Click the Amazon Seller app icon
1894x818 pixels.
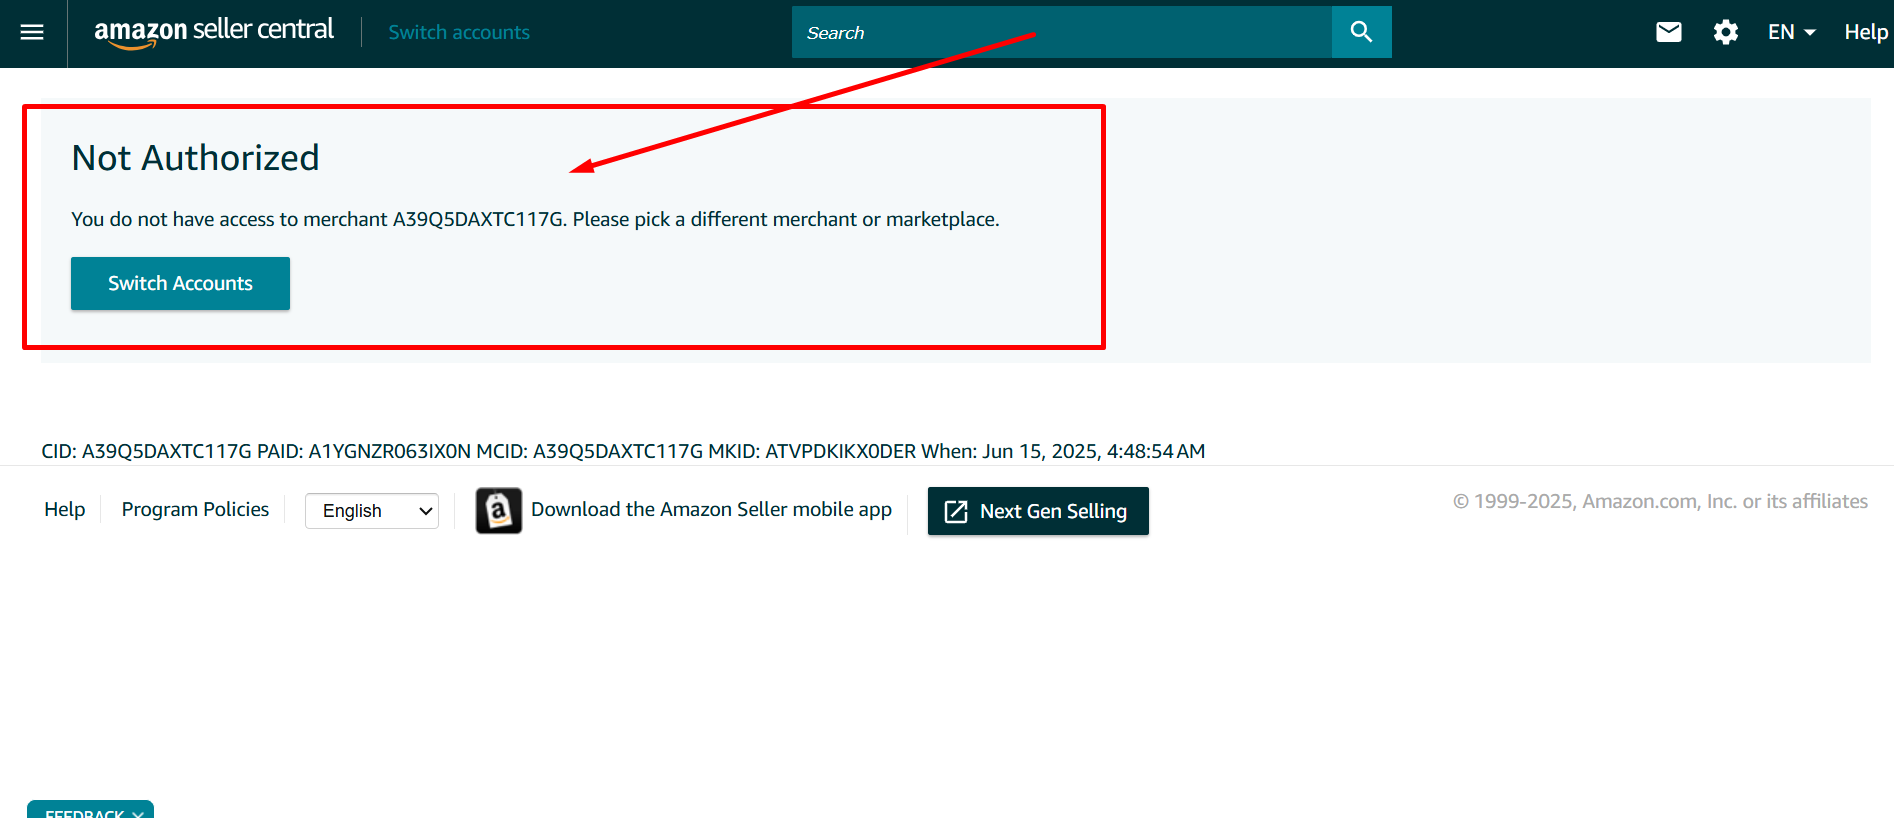click(x=498, y=511)
